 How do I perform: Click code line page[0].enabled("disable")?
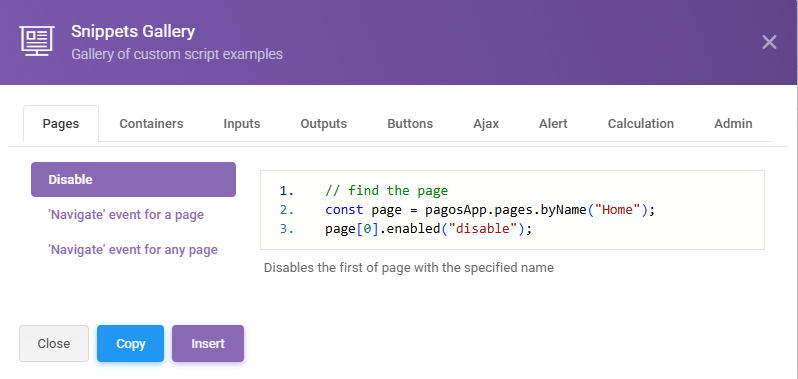(x=429, y=229)
